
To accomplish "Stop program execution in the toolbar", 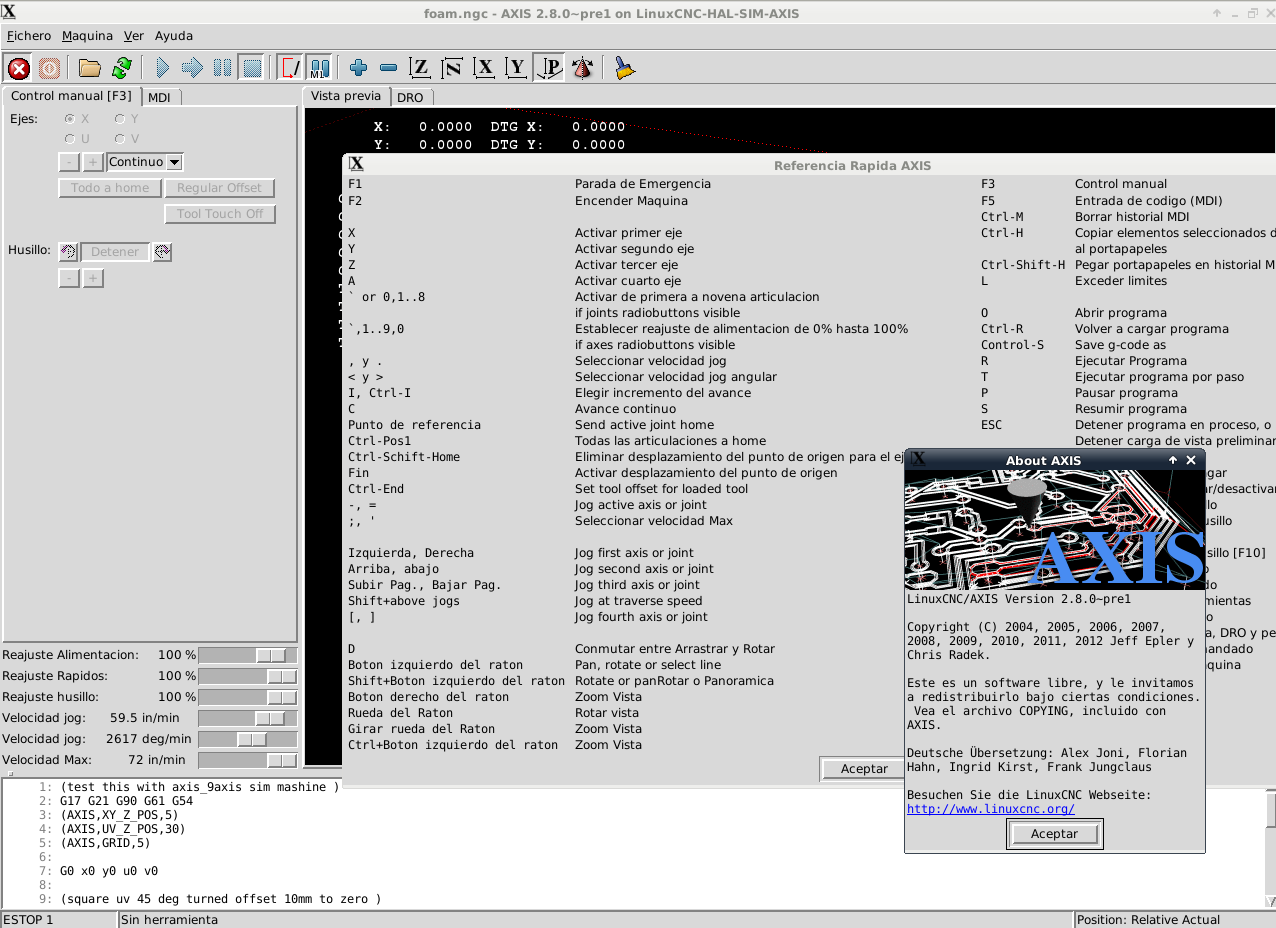I will (252, 68).
